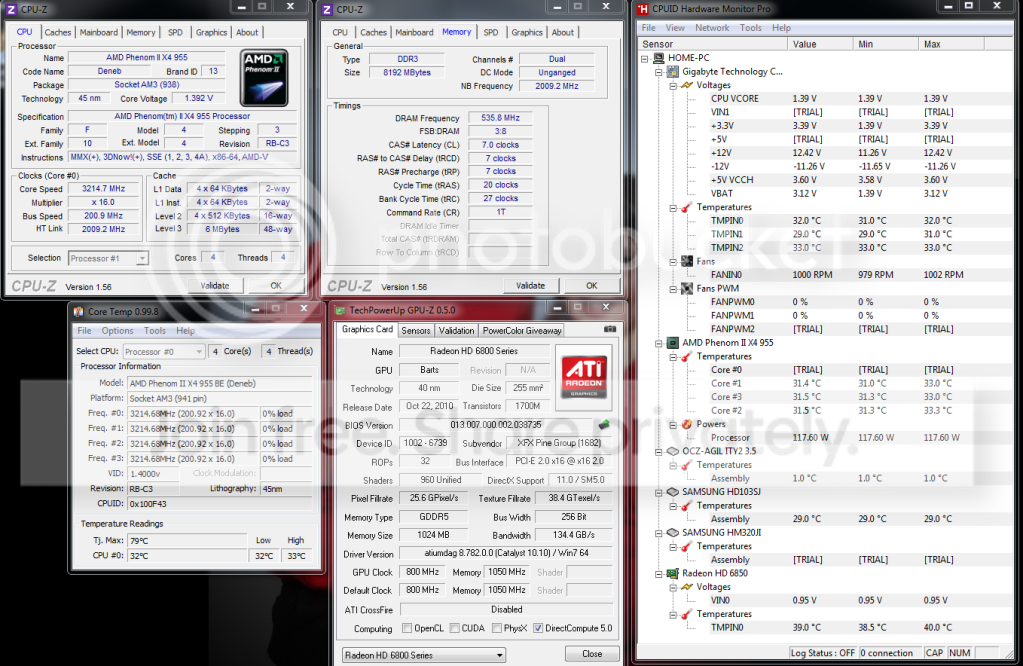Click the Validate button in CPU-Z Memory window
The image size is (1023, 666).
point(530,286)
